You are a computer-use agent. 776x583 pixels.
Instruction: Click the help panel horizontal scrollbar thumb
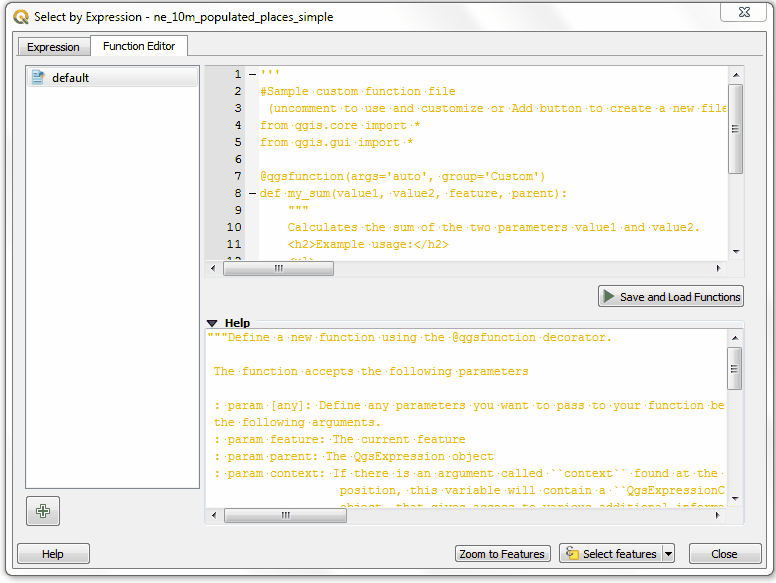(x=284, y=516)
